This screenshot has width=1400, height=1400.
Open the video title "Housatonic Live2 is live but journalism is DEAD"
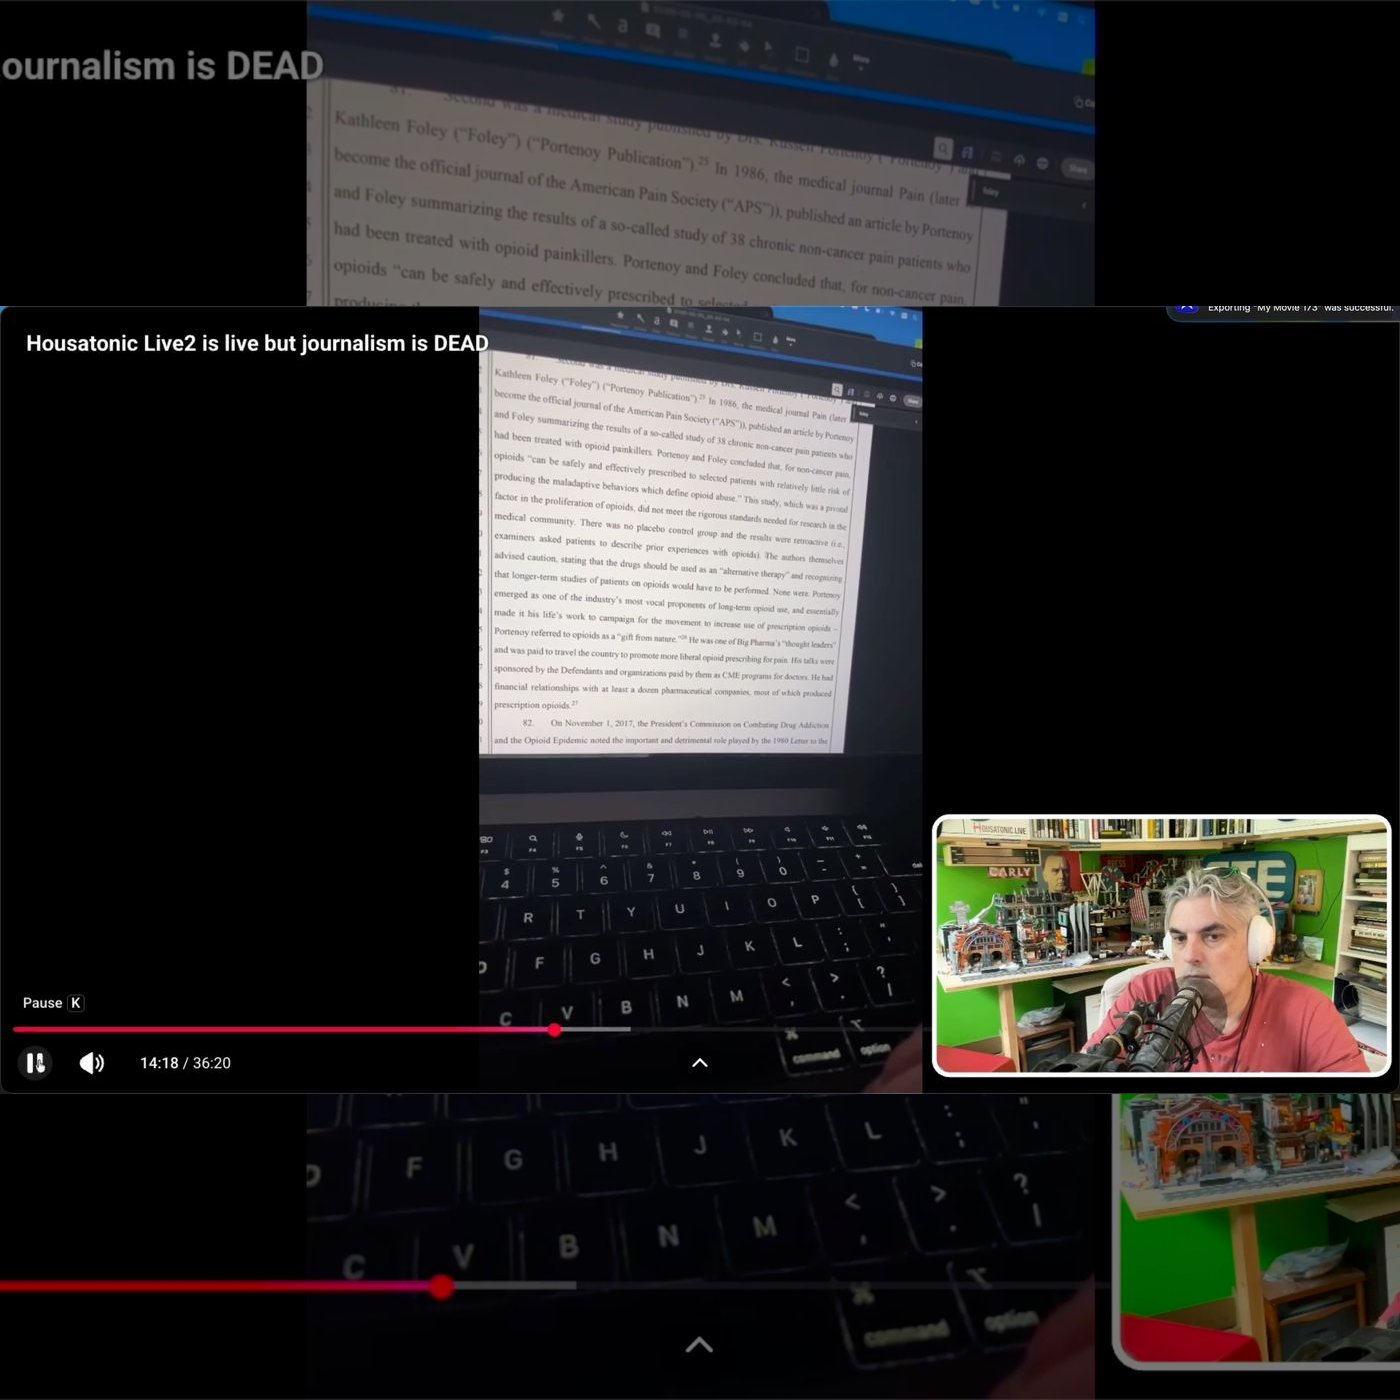257,343
